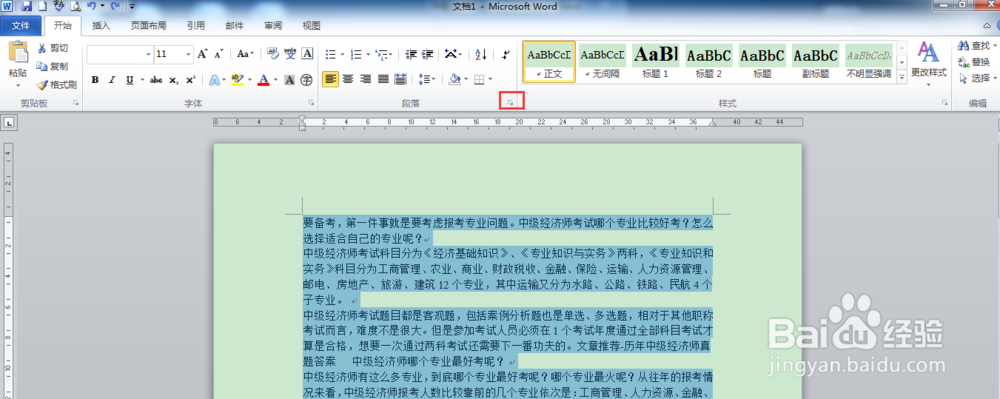This screenshot has height=399, width=1000.
Task: Toggle Align Text Right
Action: click(x=365, y=80)
